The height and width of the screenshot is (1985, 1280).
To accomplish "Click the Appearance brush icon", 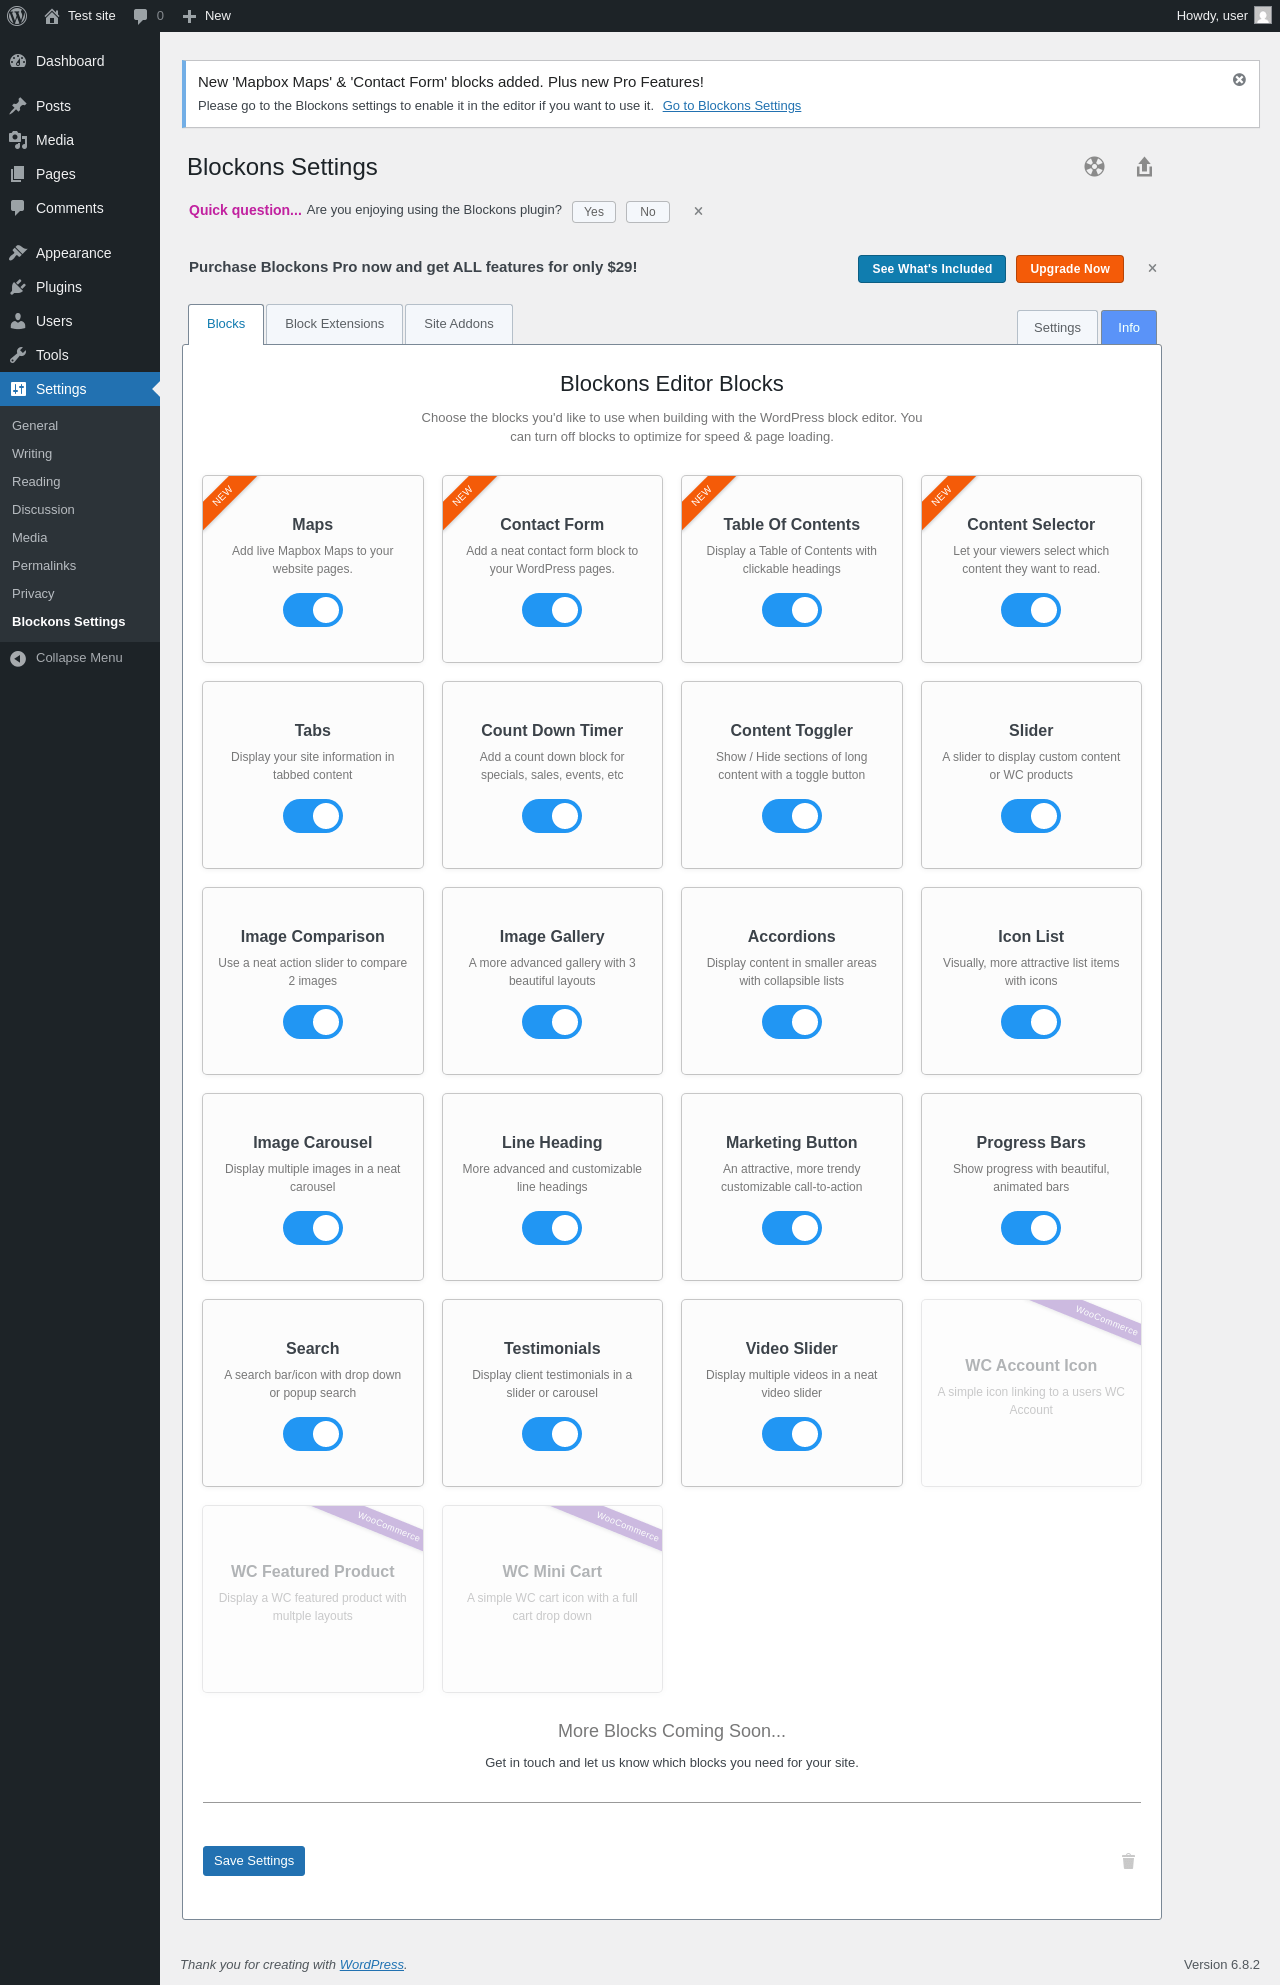I will (18, 253).
